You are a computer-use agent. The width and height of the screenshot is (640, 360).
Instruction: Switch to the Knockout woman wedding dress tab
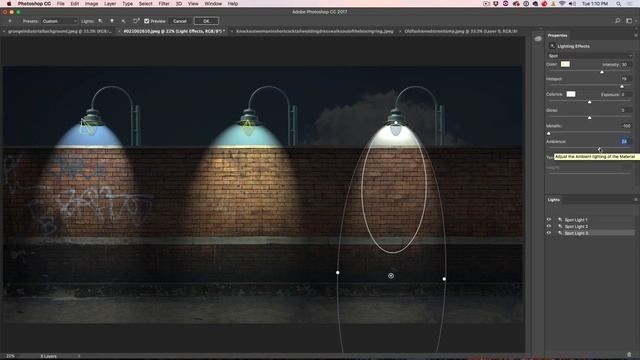click(x=314, y=31)
